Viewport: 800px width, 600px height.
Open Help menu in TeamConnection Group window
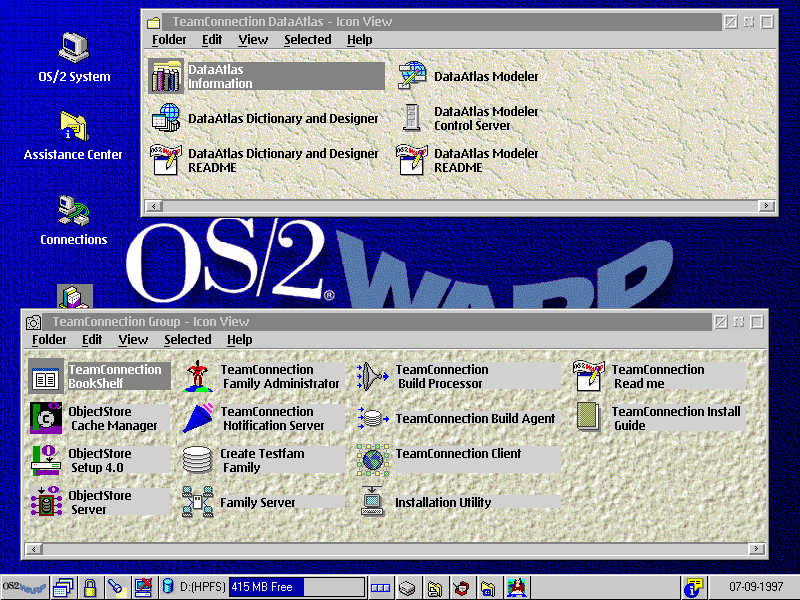click(240, 340)
